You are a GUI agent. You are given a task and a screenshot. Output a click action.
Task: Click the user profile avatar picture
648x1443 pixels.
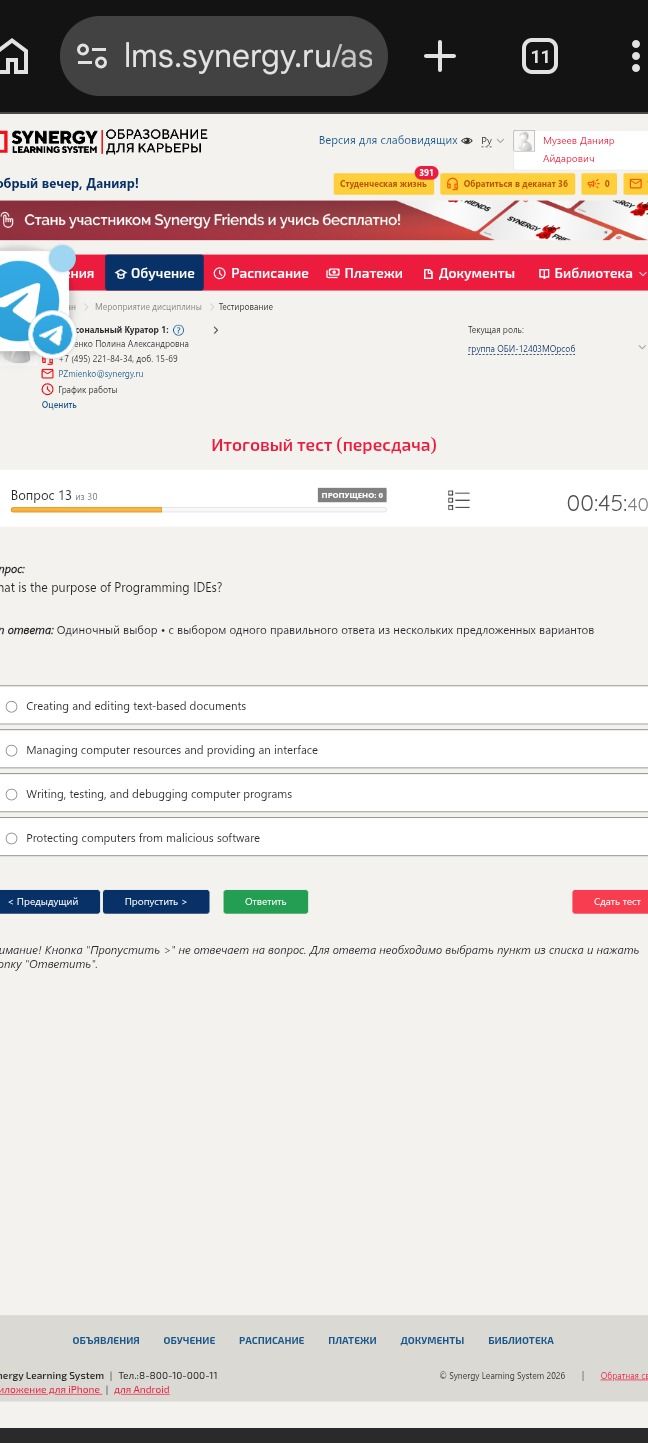[524, 141]
